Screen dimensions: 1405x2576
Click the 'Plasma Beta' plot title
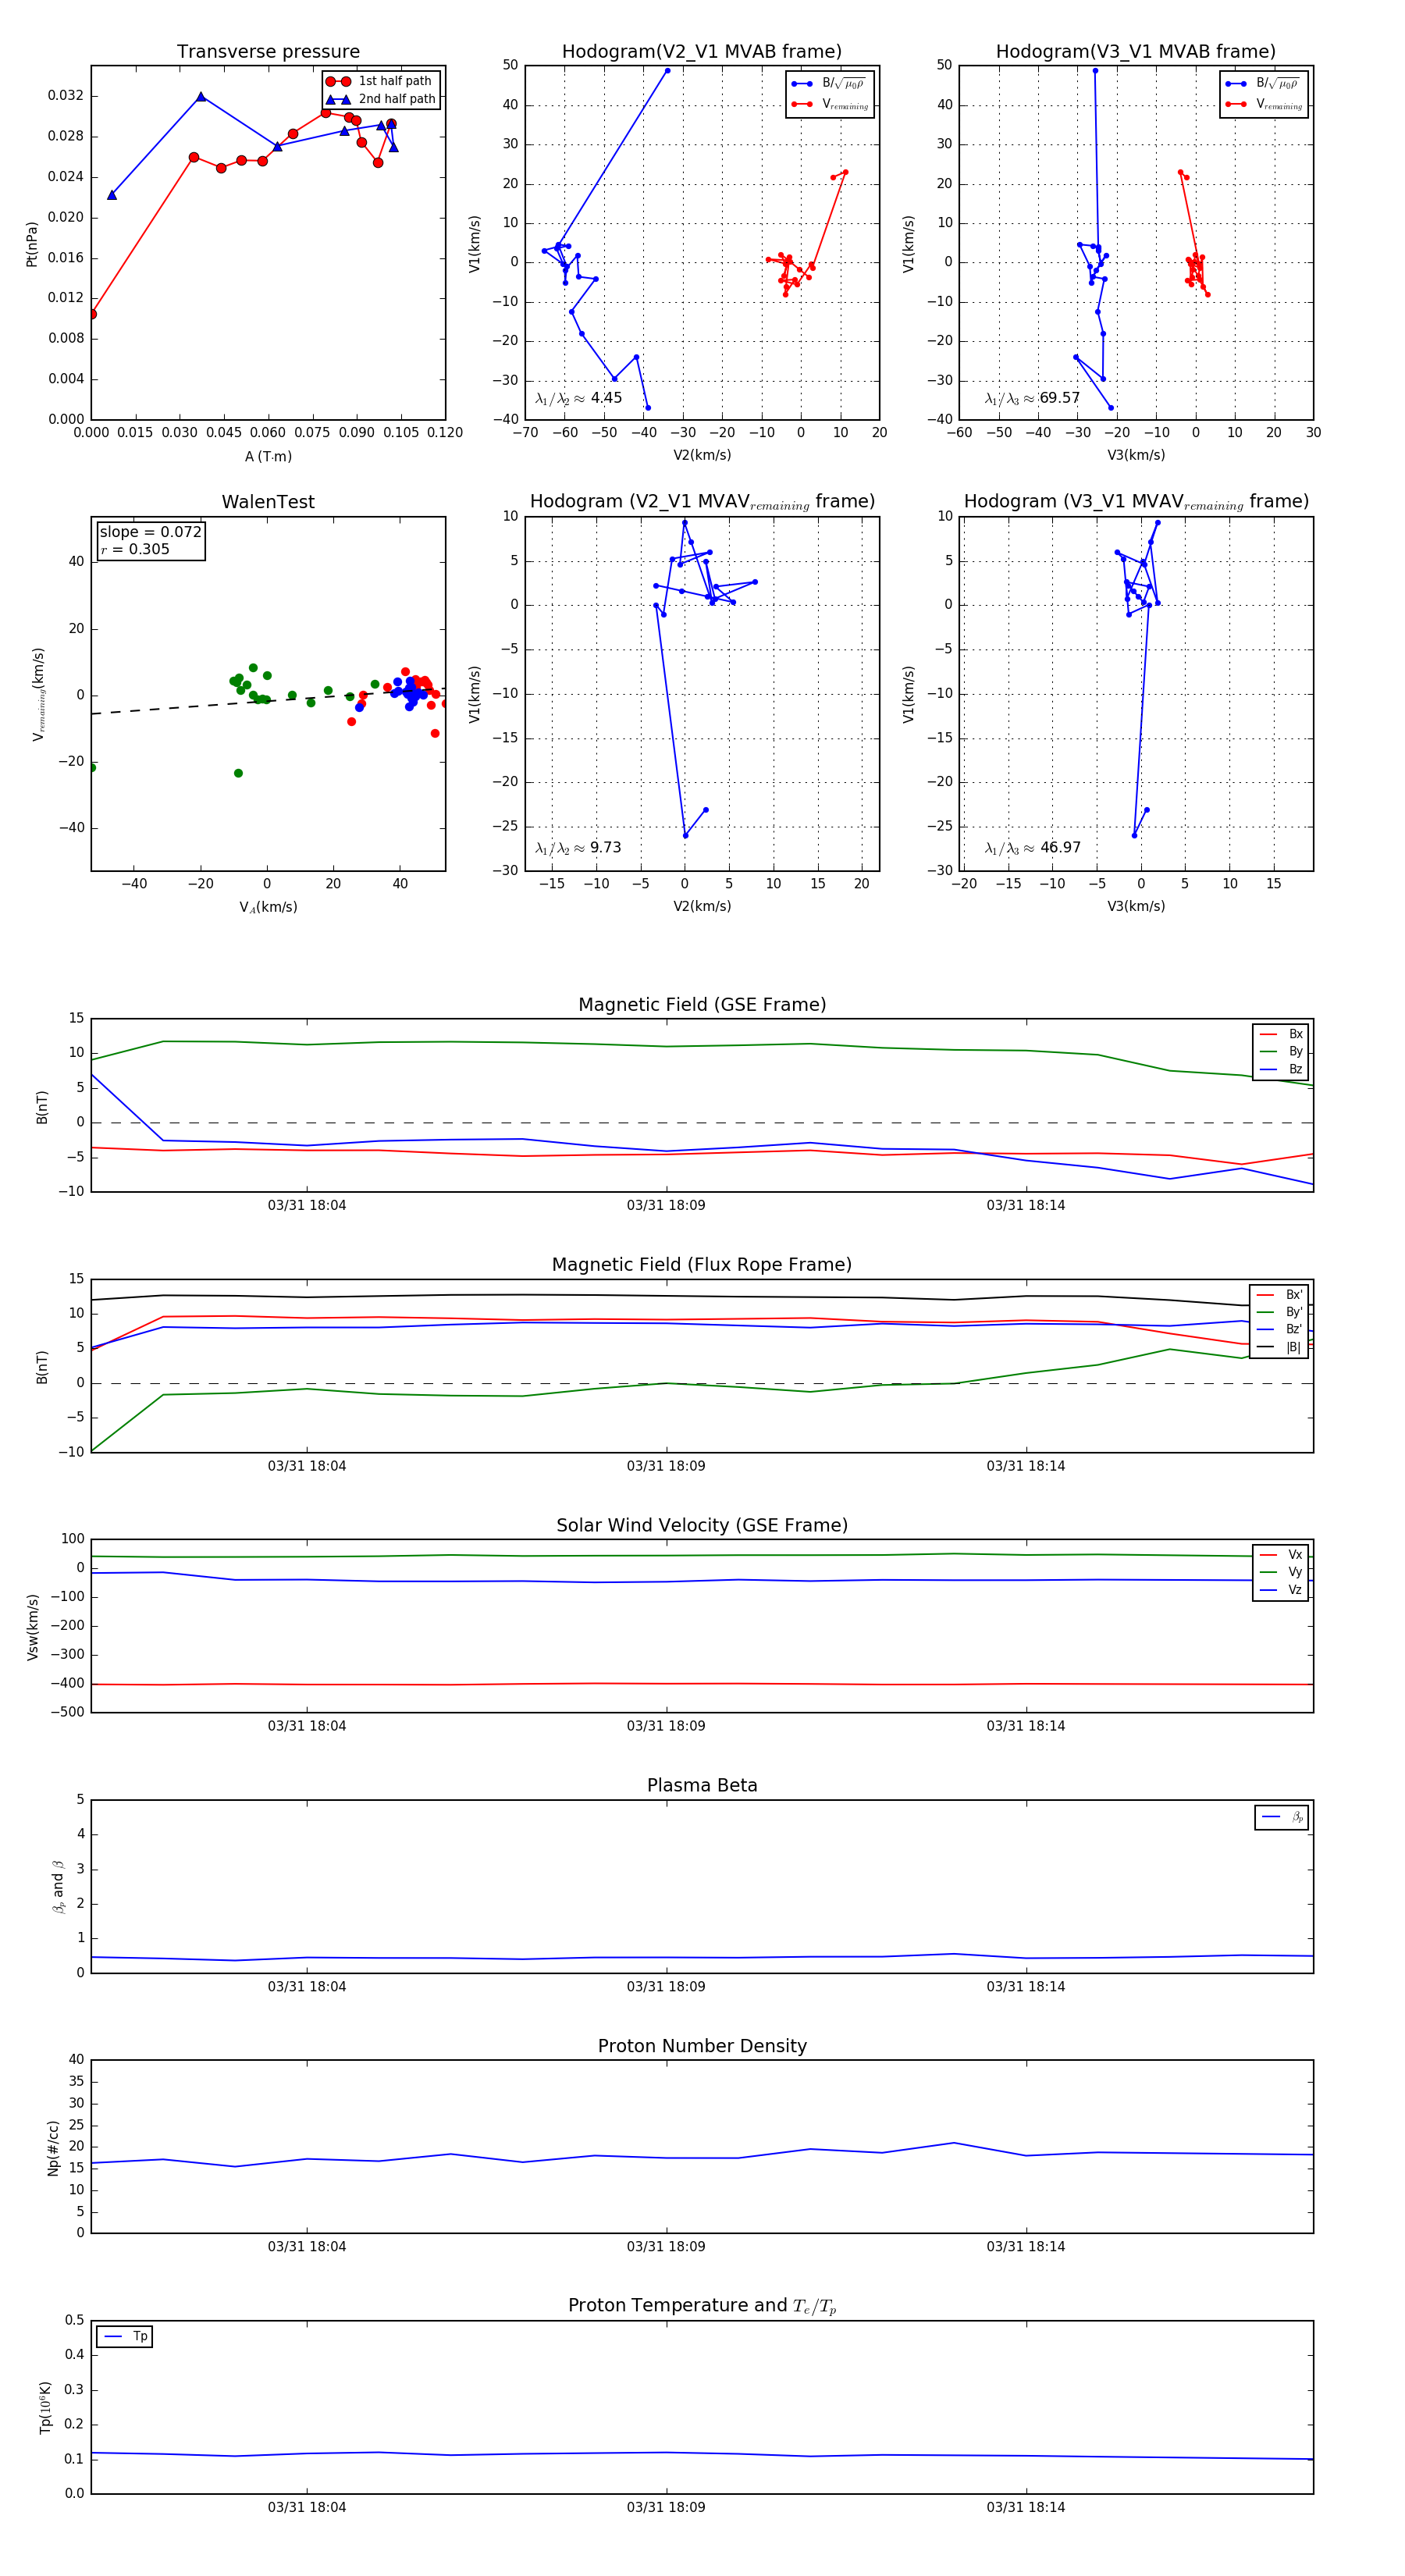(702, 1786)
